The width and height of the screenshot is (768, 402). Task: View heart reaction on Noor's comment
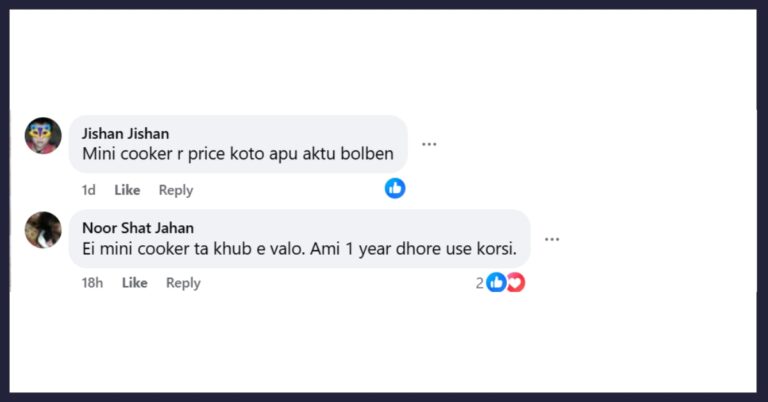click(516, 283)
